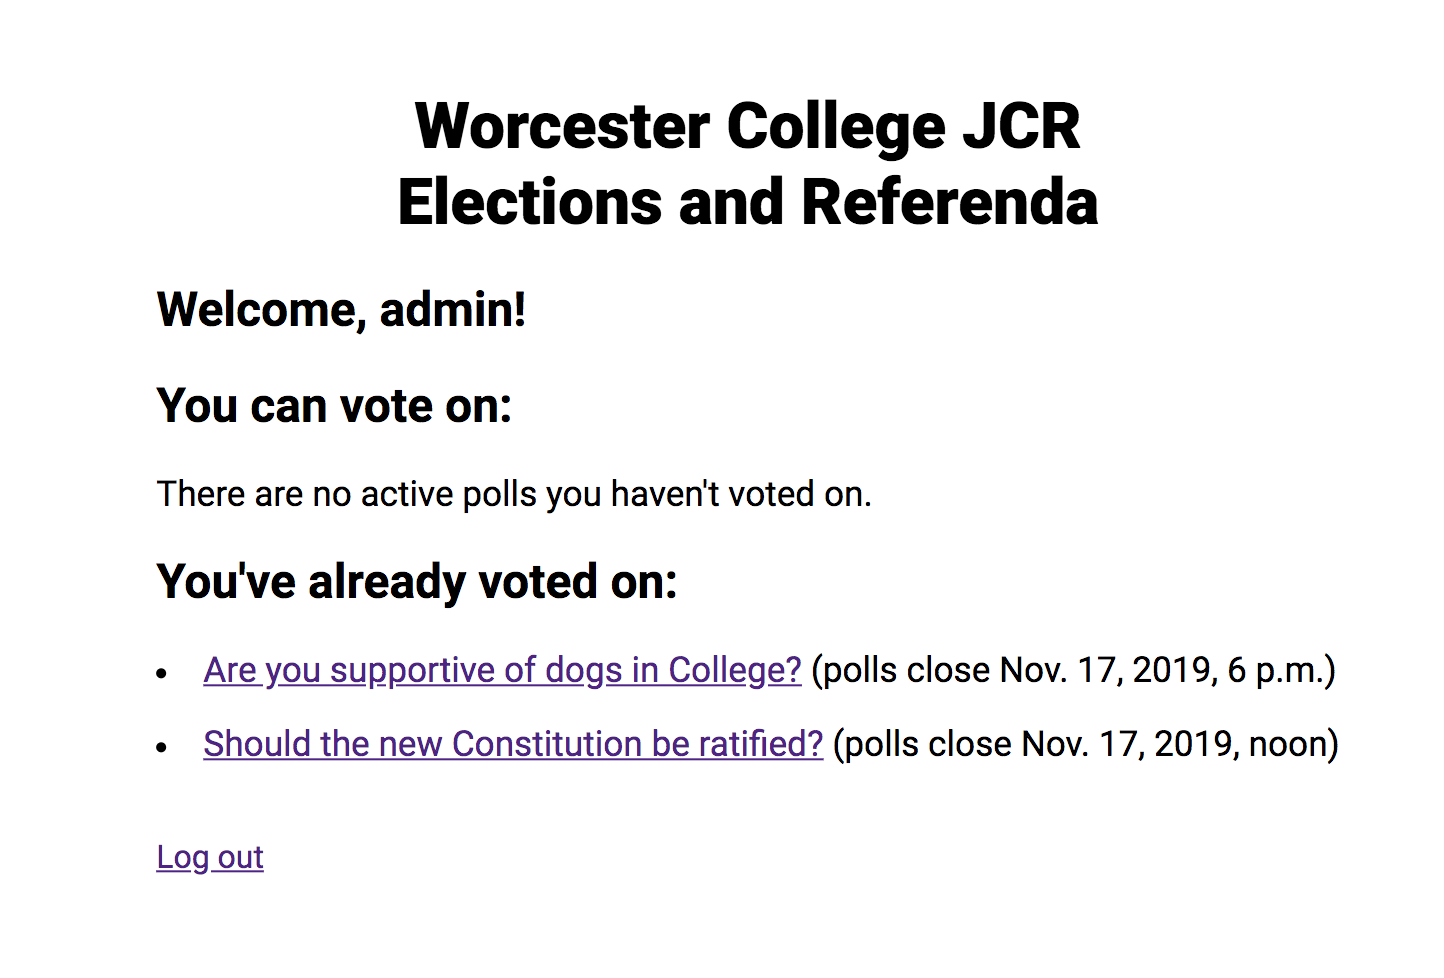Click the bullet before the Constitution poll
This screenshot has height=978, width=1444.
(x=162, y=748)
